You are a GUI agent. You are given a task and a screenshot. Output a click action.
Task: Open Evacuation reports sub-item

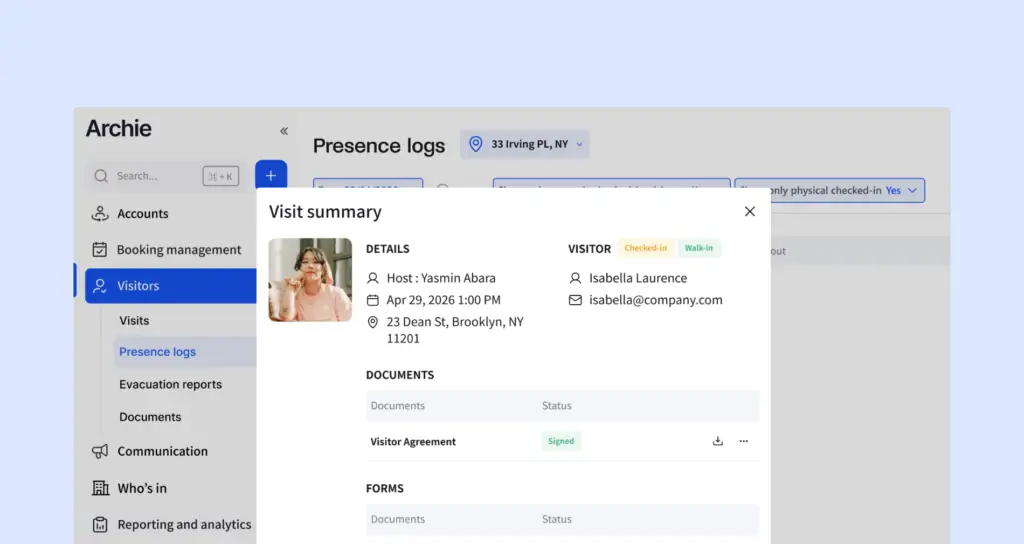click(x=170, y=384)
